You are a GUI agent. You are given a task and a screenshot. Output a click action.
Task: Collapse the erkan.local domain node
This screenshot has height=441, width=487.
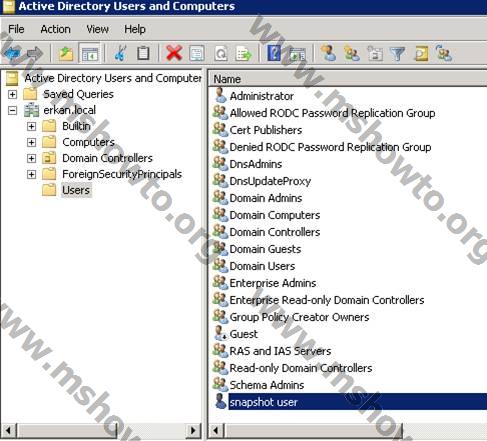point(12,110)
